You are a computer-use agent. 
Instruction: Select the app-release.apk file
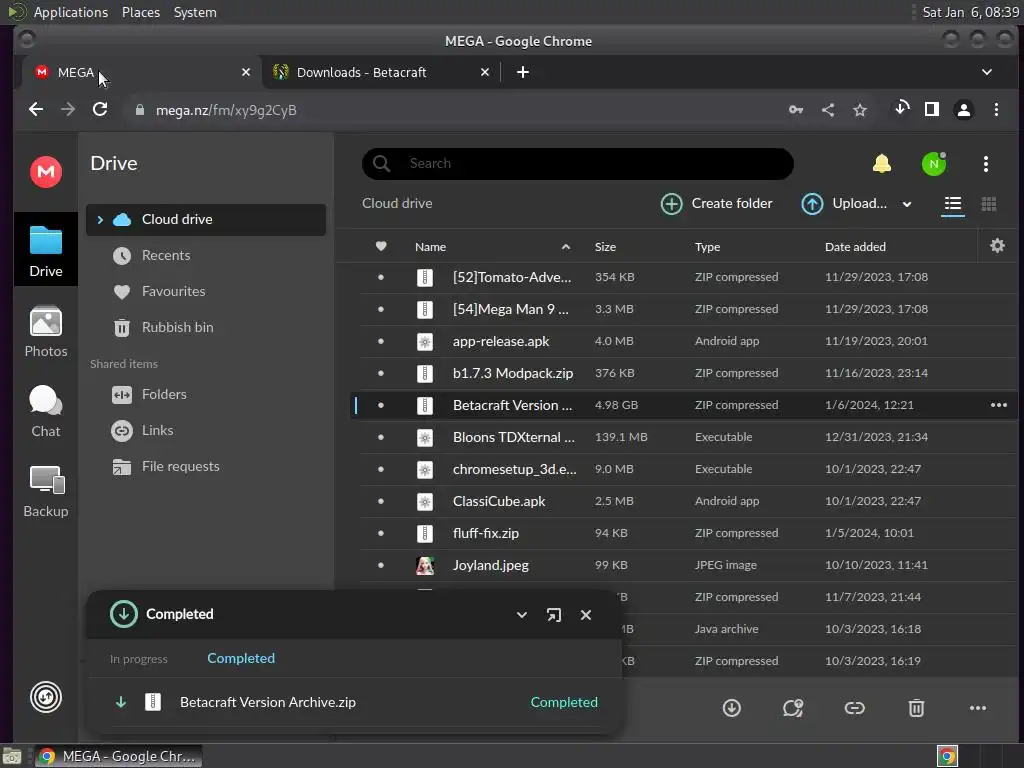pyautogui.click(x=686, y=341)
